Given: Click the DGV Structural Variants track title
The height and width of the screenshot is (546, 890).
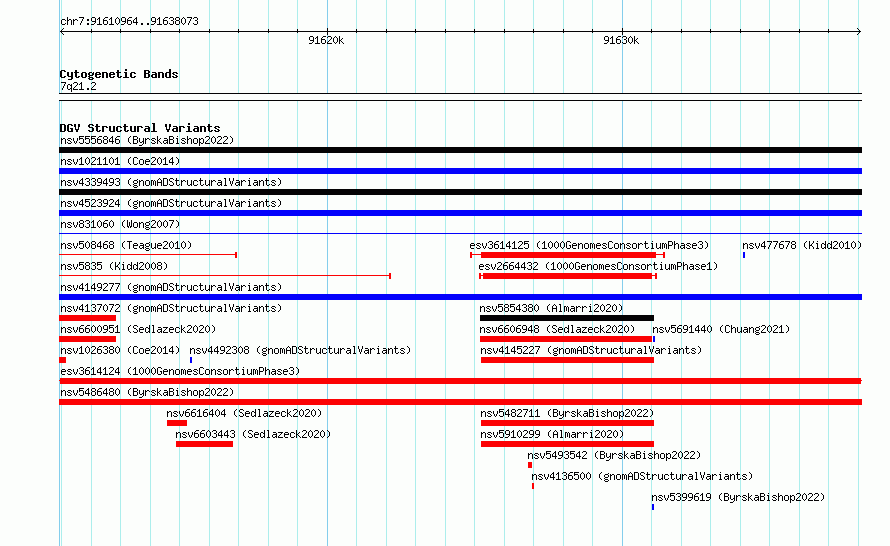Looking at the screenshot, I should click(140, 128).
